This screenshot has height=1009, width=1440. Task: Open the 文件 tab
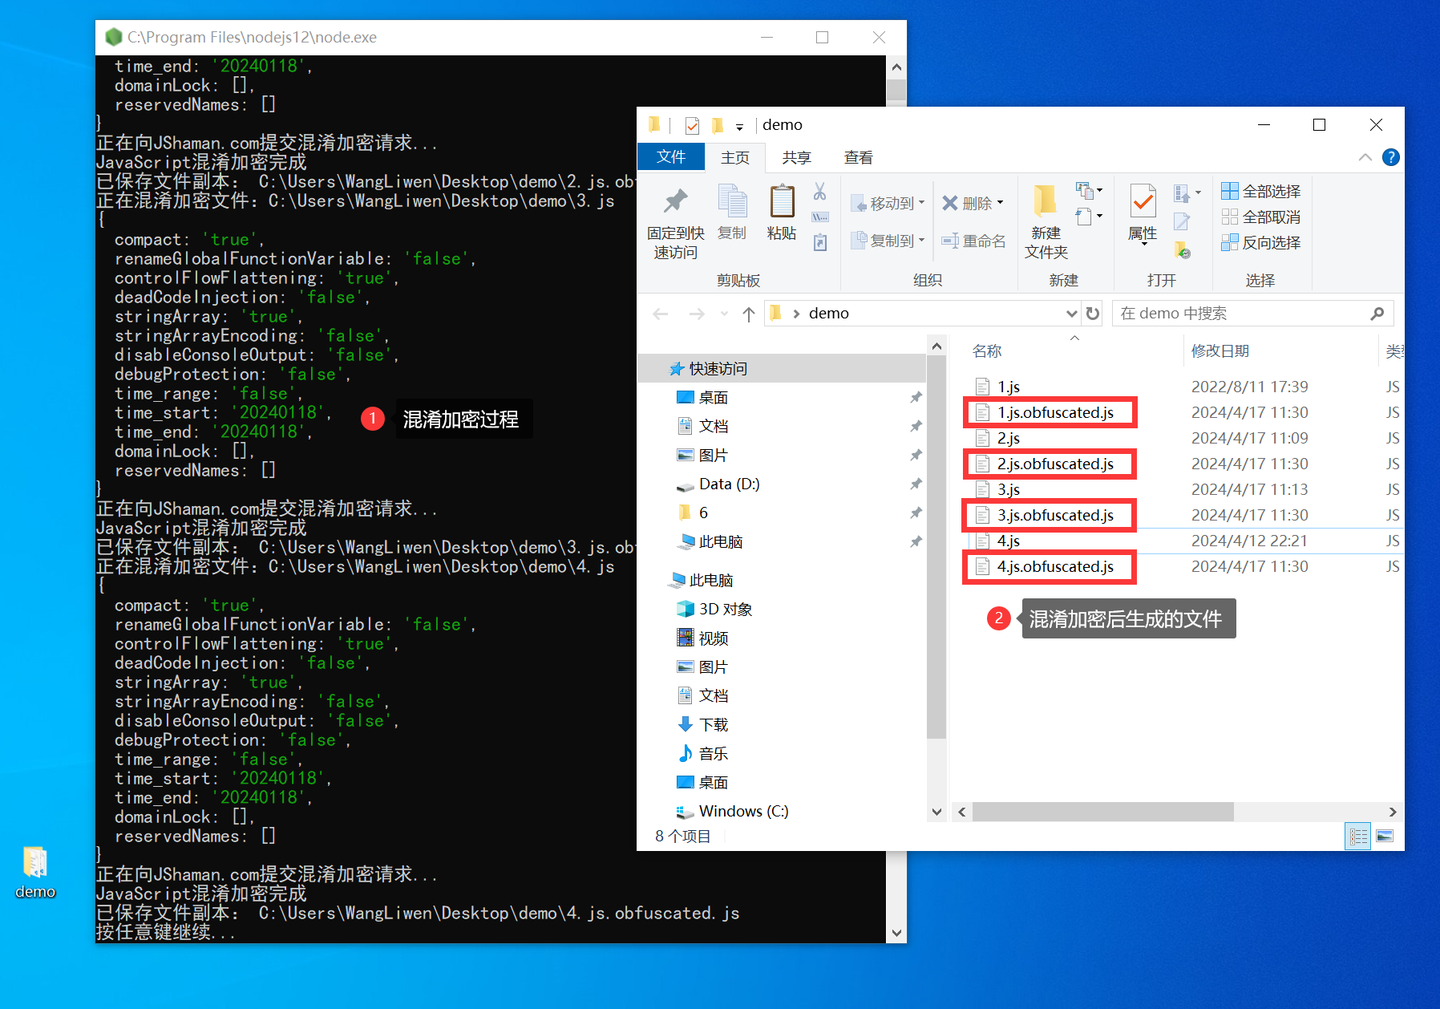pyautogui.click(x=671, y=157)
